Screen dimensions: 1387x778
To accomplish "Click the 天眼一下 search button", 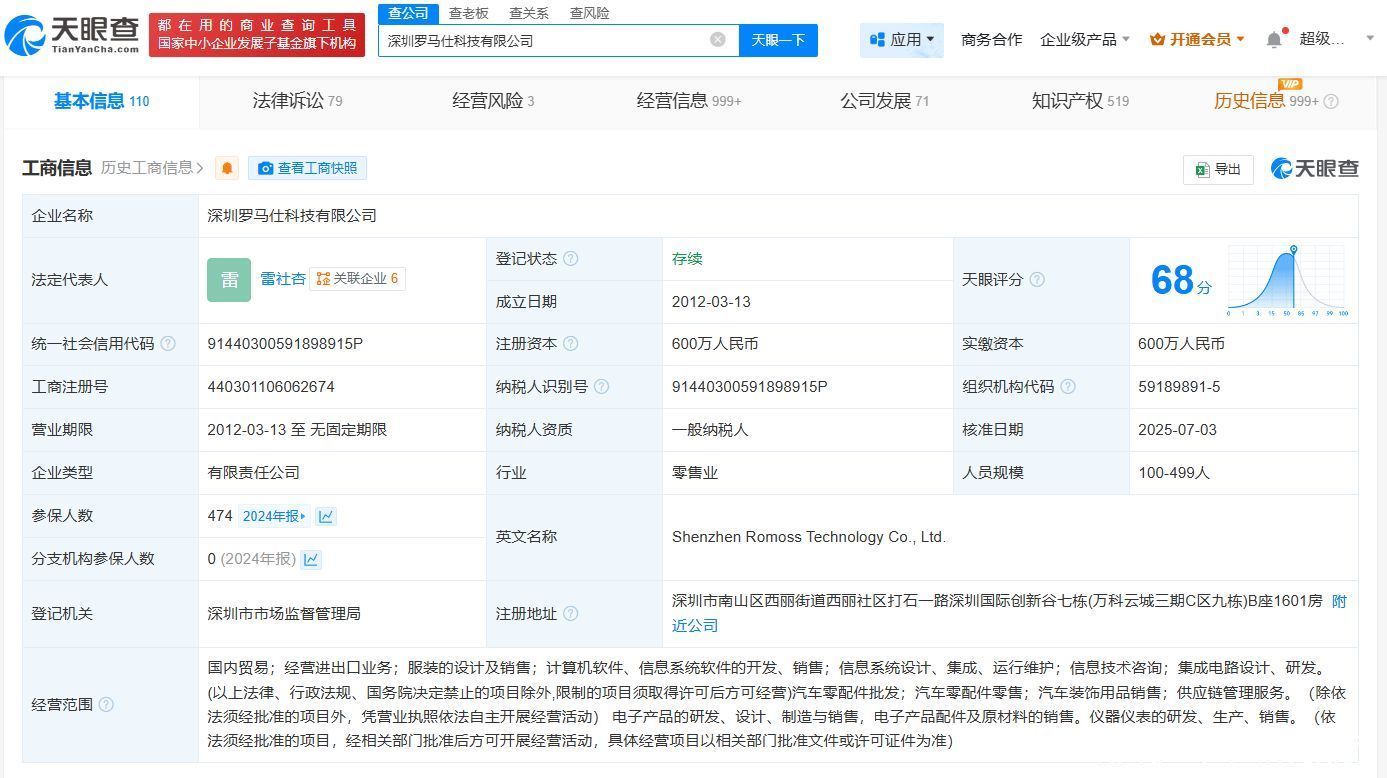I will pos(778,40).
